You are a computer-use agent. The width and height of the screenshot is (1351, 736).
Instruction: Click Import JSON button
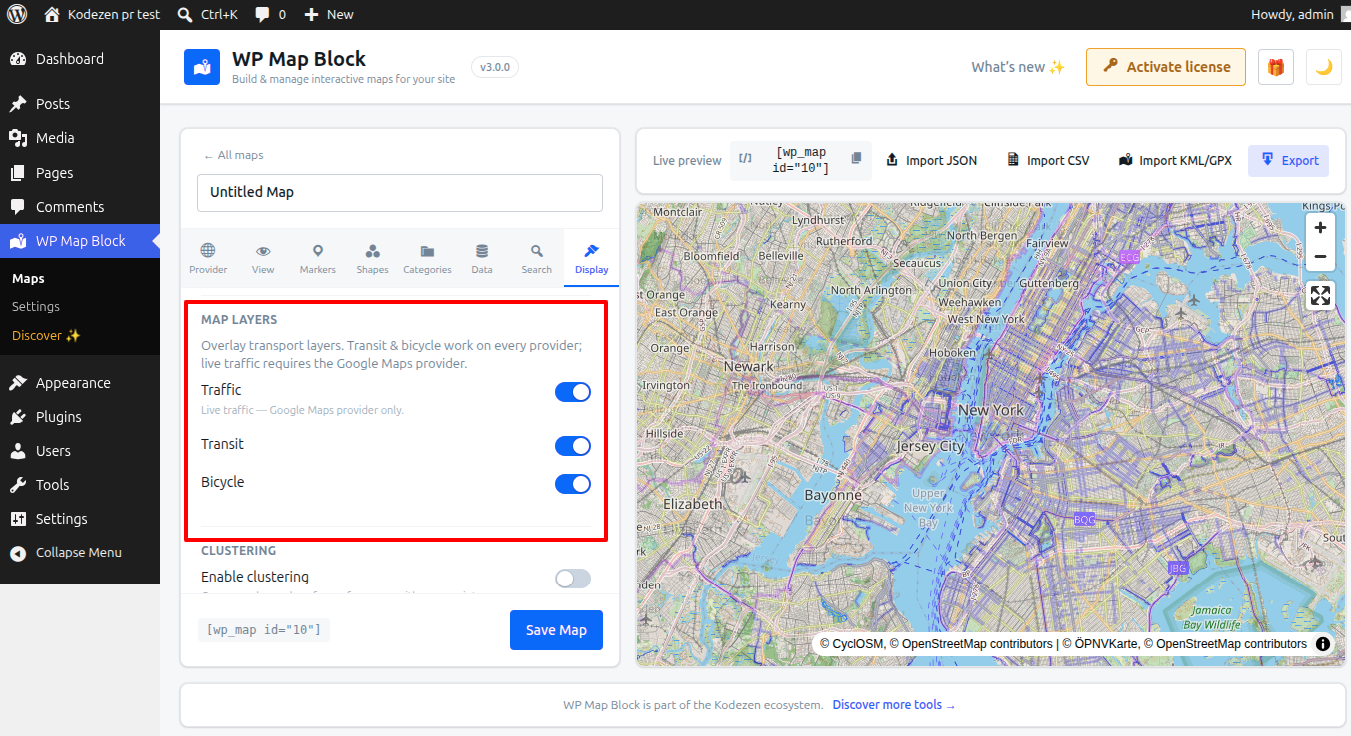pos(932,160)
